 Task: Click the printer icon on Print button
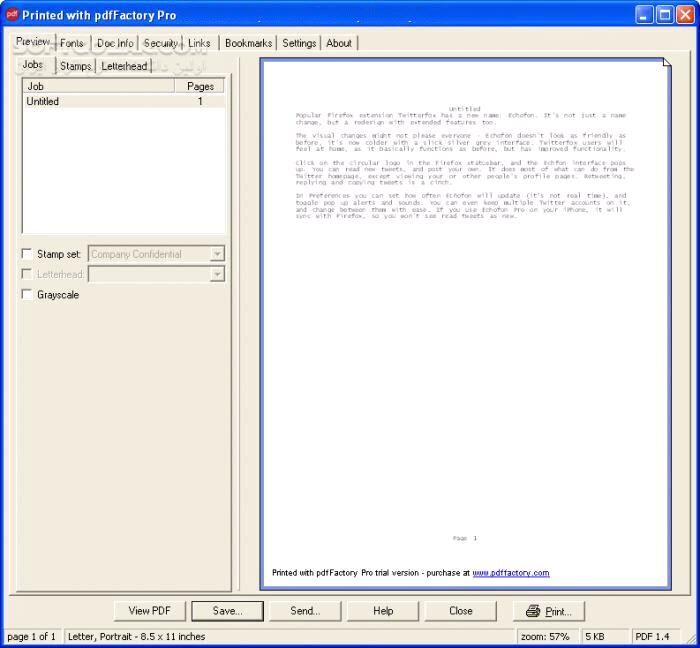533,611
